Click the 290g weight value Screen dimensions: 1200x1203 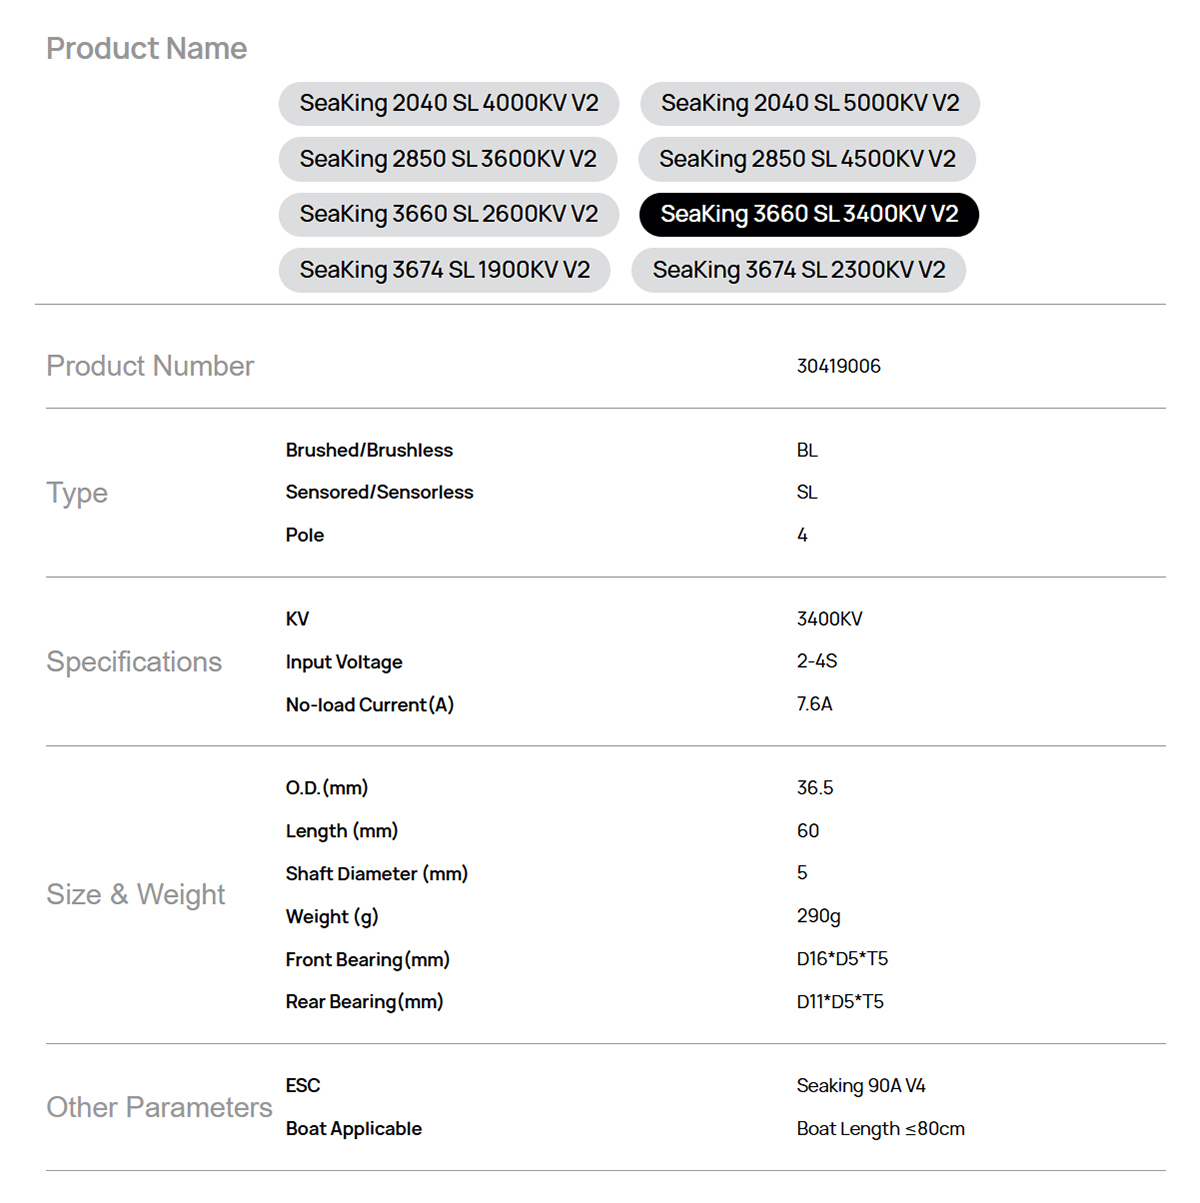tap(818, 916)
